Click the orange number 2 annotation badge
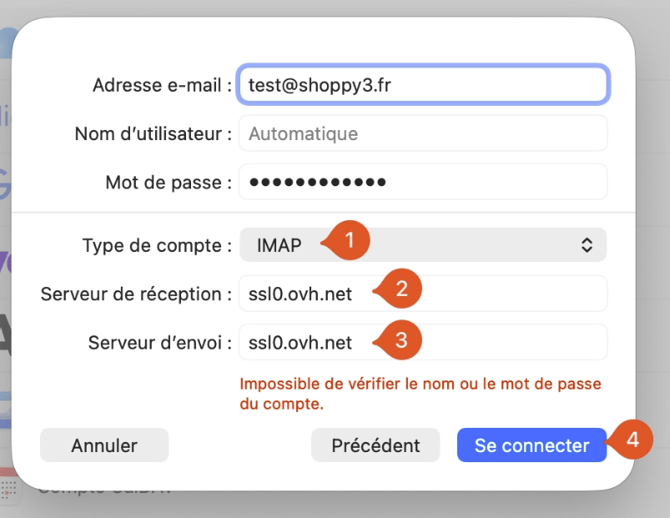Image resolution: width=670 pixels, height=518 pixels. (x=400, y=289)
